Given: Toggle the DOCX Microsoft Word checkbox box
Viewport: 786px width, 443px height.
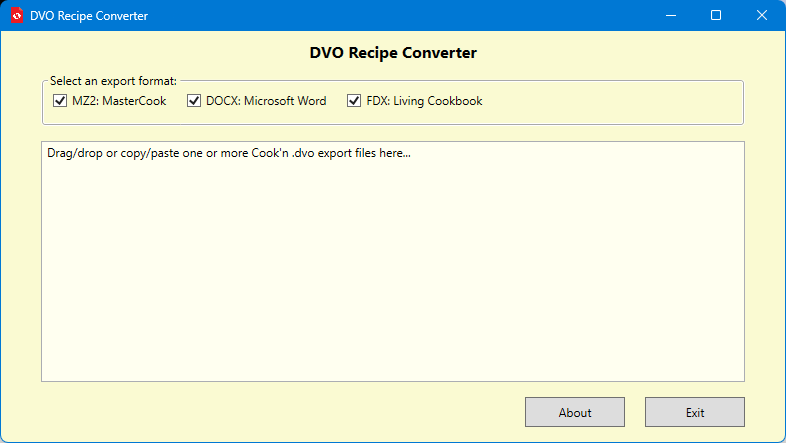Looking at the screenshot, I should (x=194, y=101).
